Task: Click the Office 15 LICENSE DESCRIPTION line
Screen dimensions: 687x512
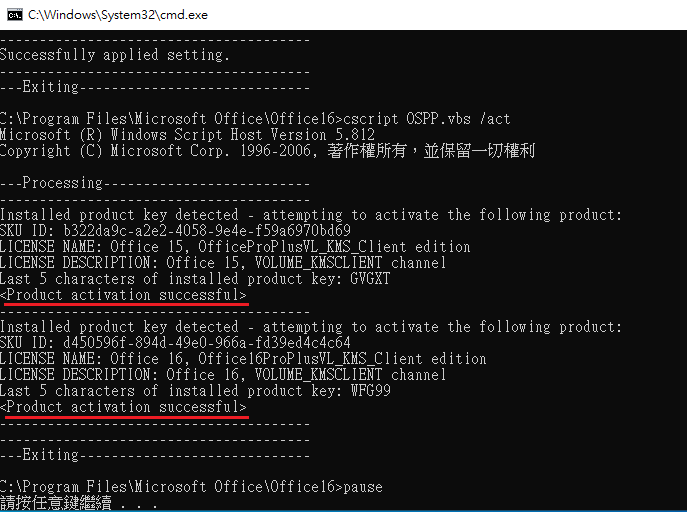Action: click(223, 263)
